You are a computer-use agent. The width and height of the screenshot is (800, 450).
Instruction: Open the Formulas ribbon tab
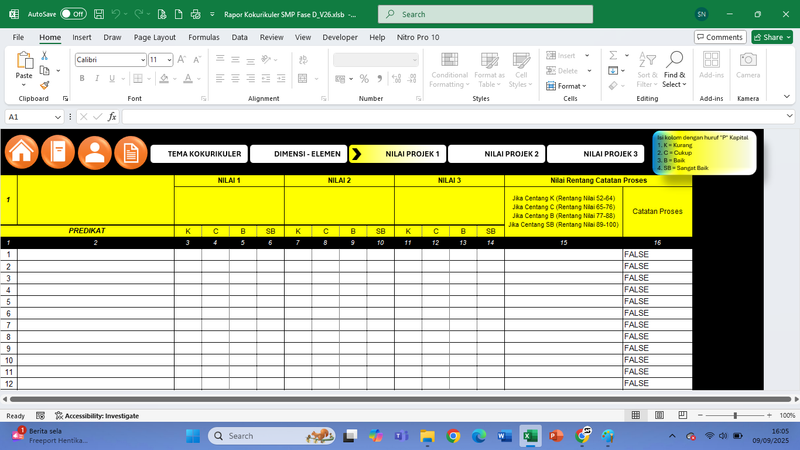(x=203, y=37)
